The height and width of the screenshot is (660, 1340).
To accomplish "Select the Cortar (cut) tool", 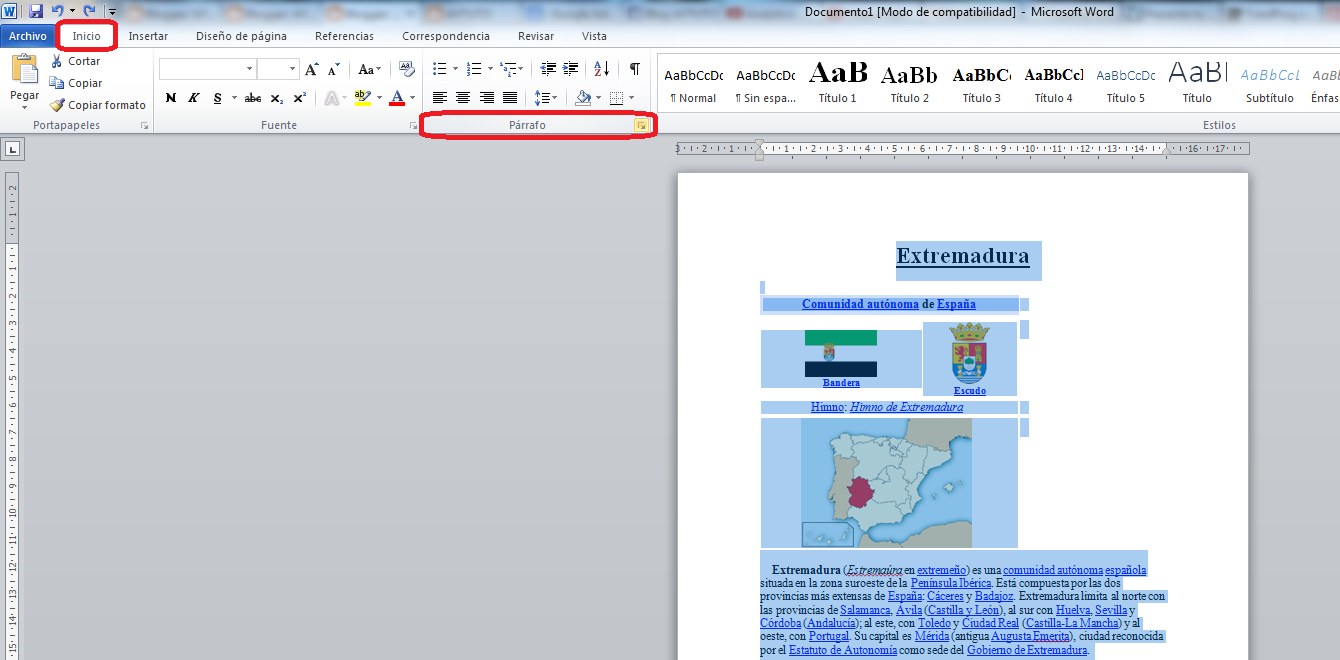I will click(x=77, y=61).
